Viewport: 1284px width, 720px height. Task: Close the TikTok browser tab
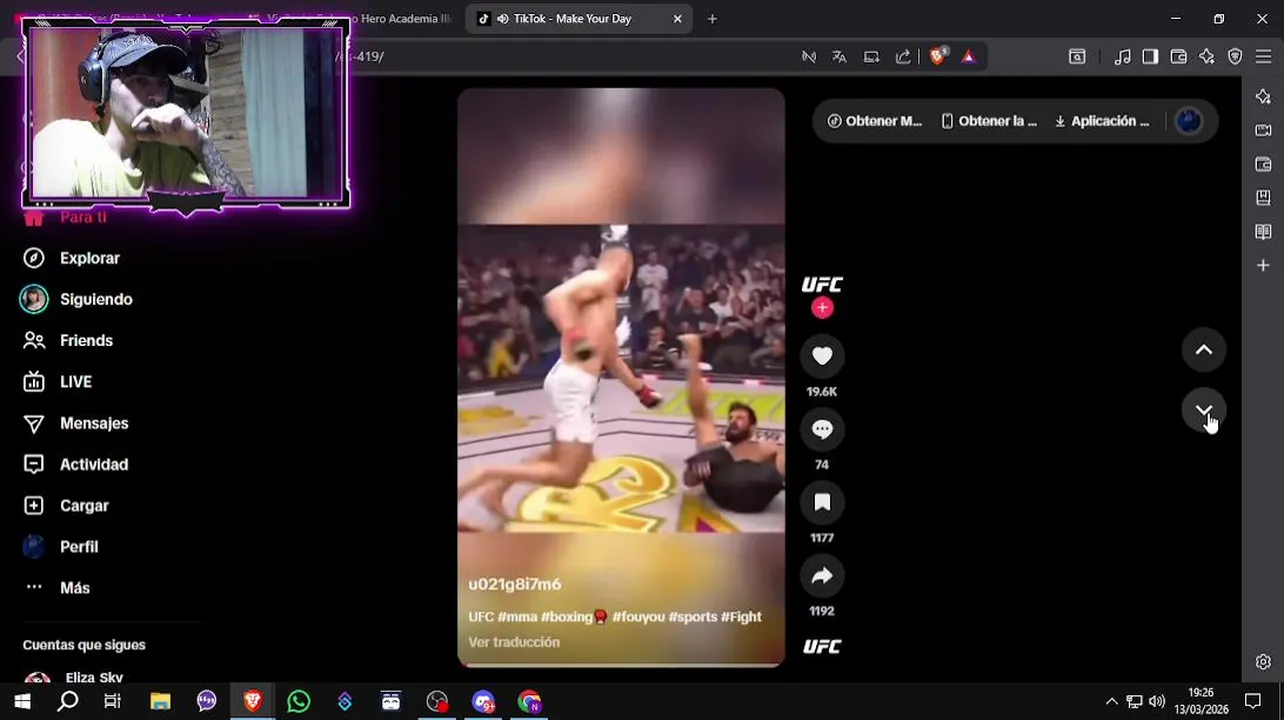[x=677, y=19]
